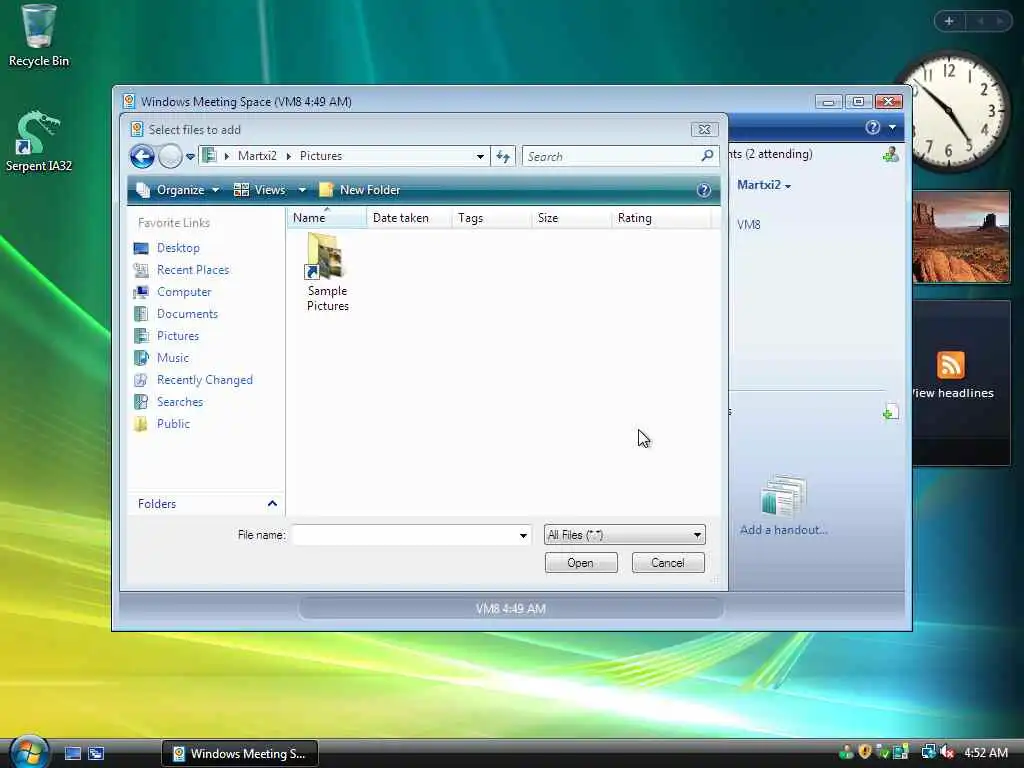Open the recent pages dropdown arrow
Image resolution: width=1024 pixels, height=768 pixels.
(x=190, y=157)
